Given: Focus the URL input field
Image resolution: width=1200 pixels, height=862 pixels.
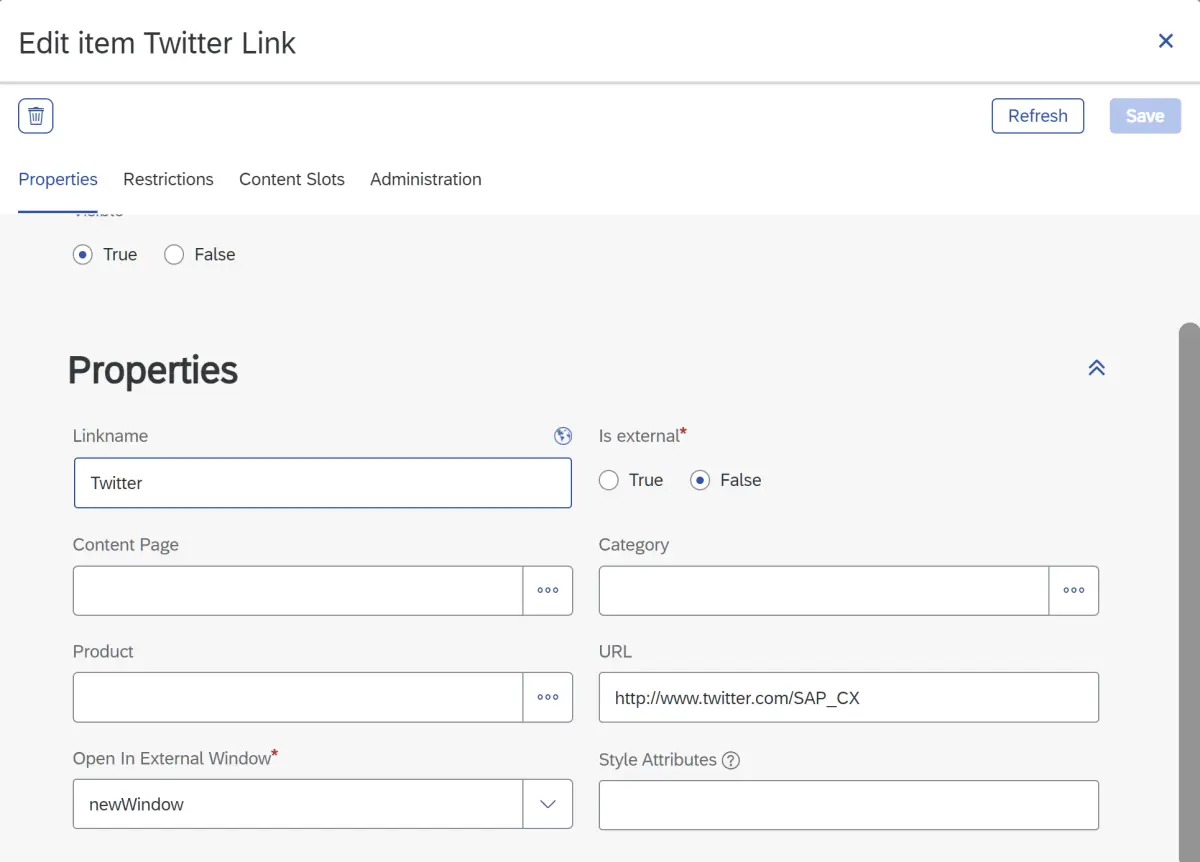Looking at the screenshot, I should pyautogui.click(x=848, y=697).
